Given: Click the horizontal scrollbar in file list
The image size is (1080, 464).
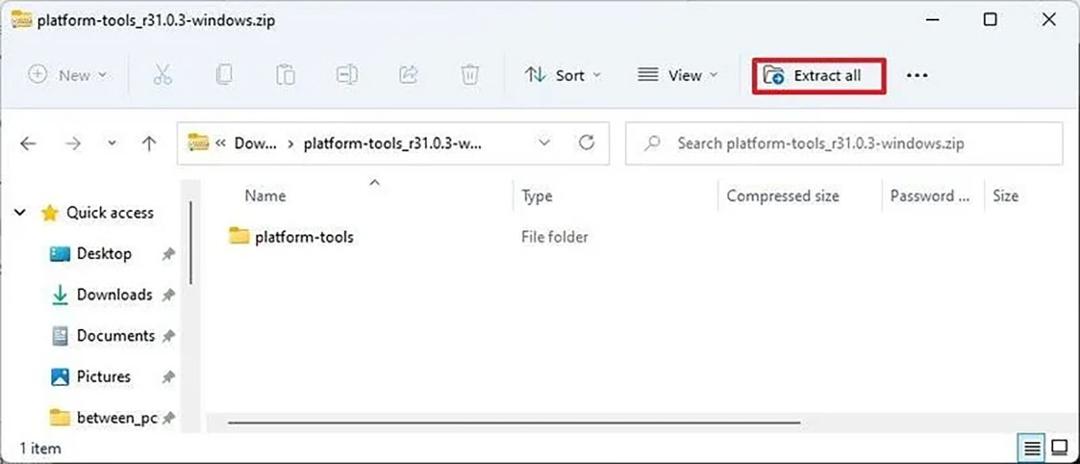Looking at the screenshot, I should (x=514, y=423).
